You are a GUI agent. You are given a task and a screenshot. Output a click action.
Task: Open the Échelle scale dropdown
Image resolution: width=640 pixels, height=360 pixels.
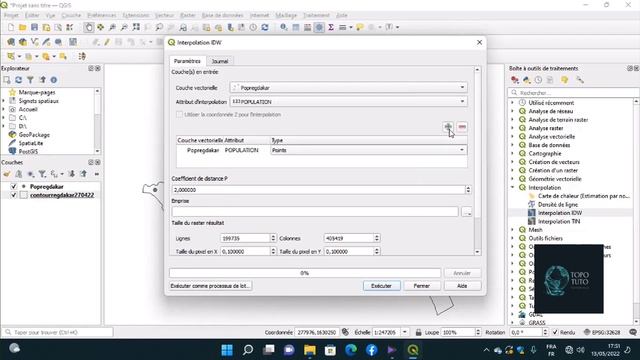pos(404,333)
